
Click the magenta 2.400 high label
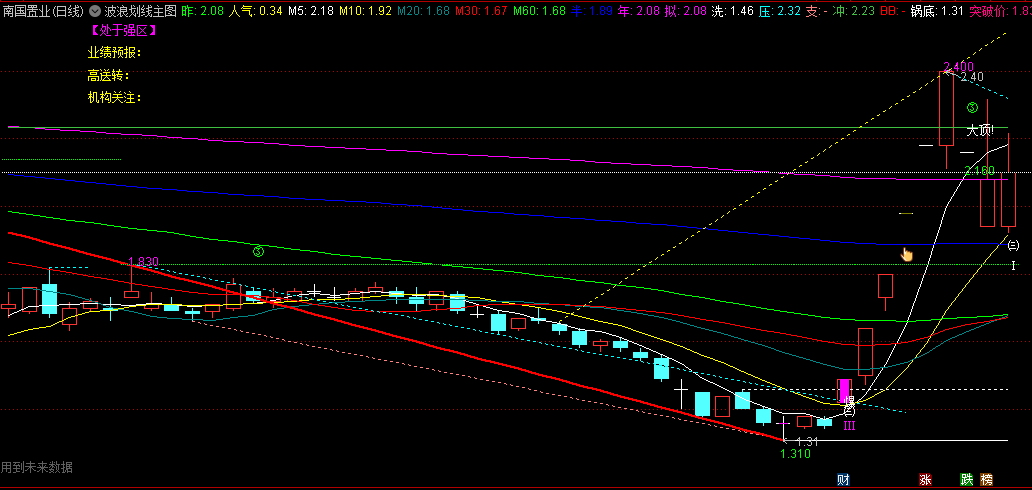[958, 67]
